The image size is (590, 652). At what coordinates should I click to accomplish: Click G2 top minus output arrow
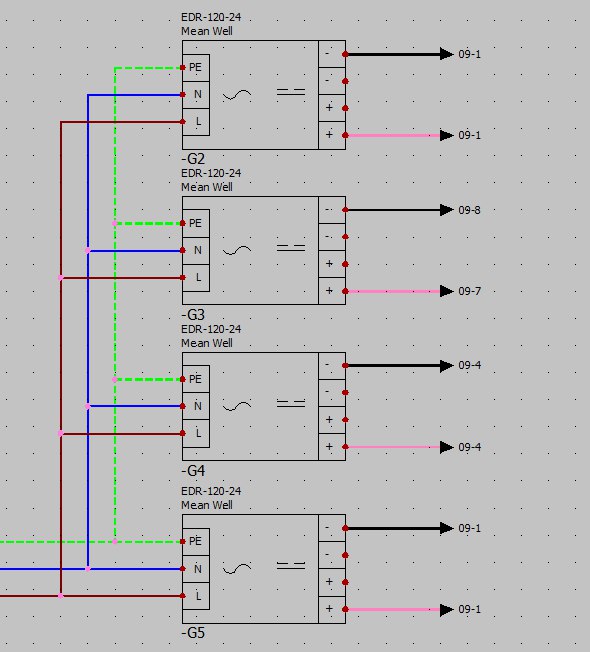coord(447,54)
